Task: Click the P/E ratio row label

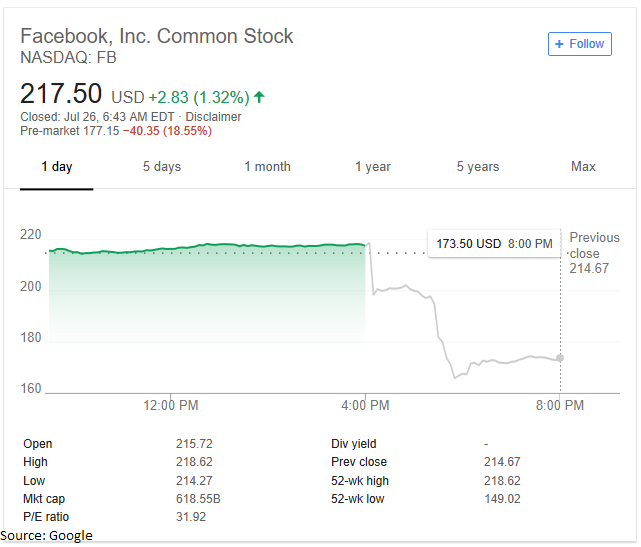Action: pos(45,517)
